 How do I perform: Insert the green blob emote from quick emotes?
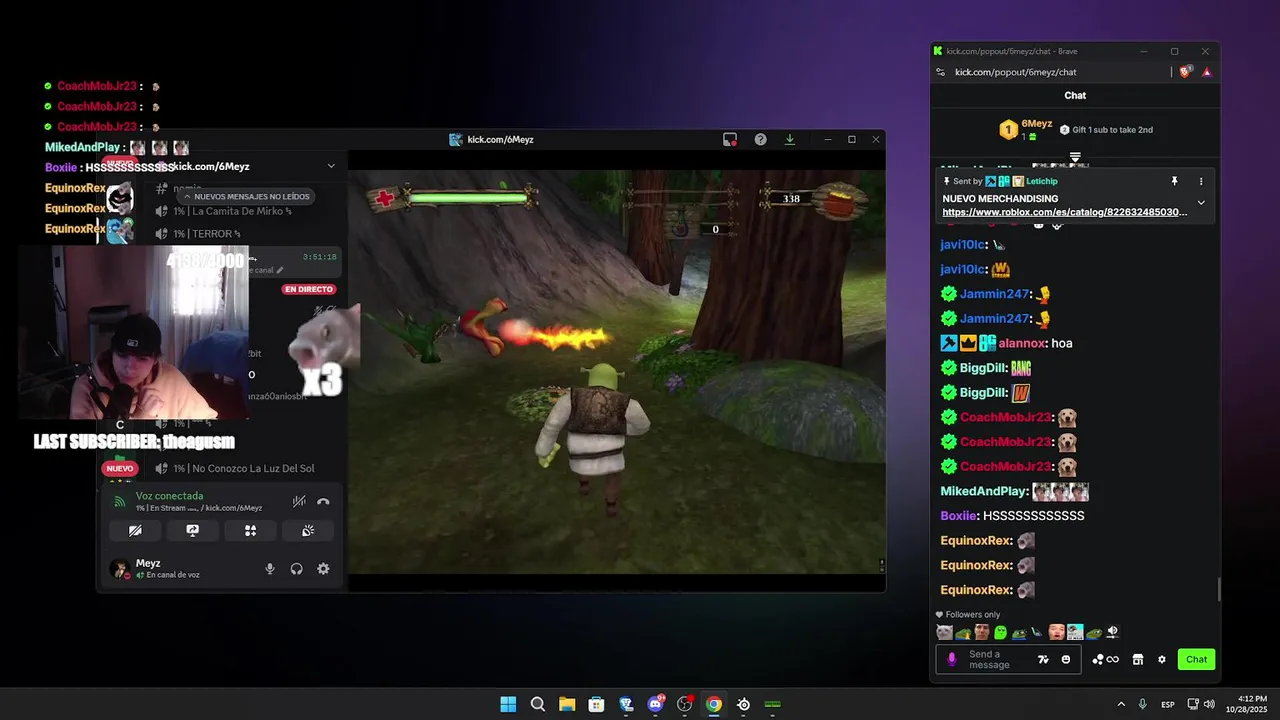coord(1000,632)
